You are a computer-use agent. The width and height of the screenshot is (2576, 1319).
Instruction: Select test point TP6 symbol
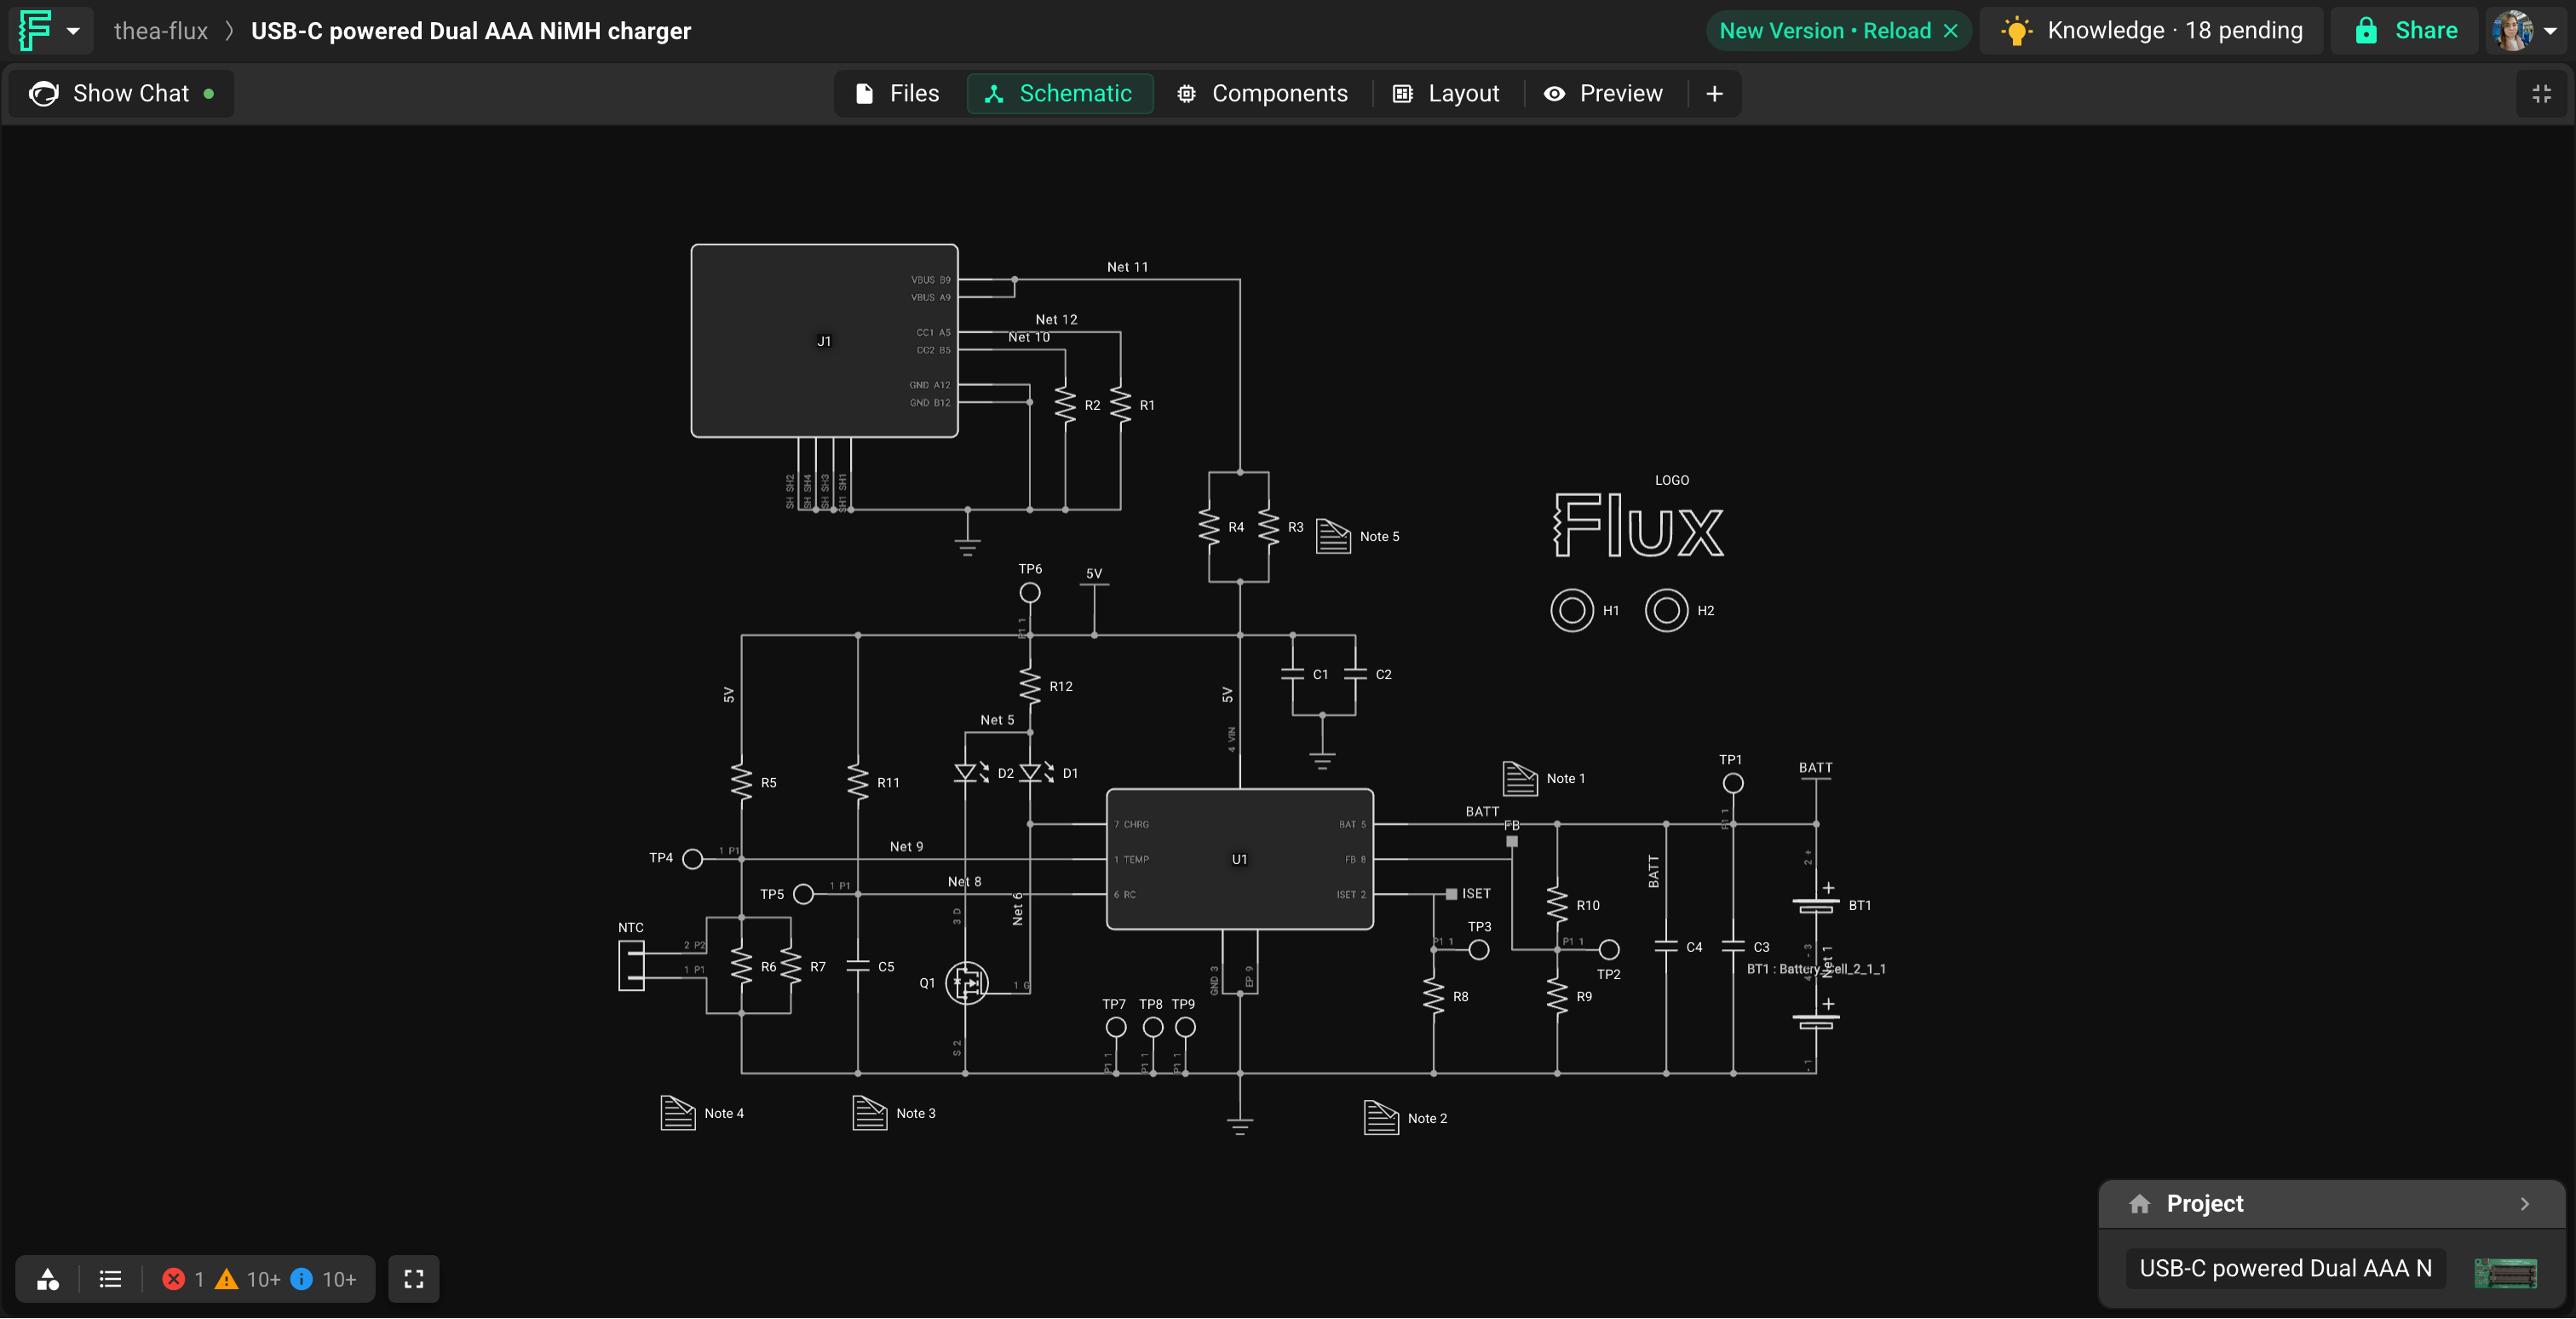[x=1030, y=593]
